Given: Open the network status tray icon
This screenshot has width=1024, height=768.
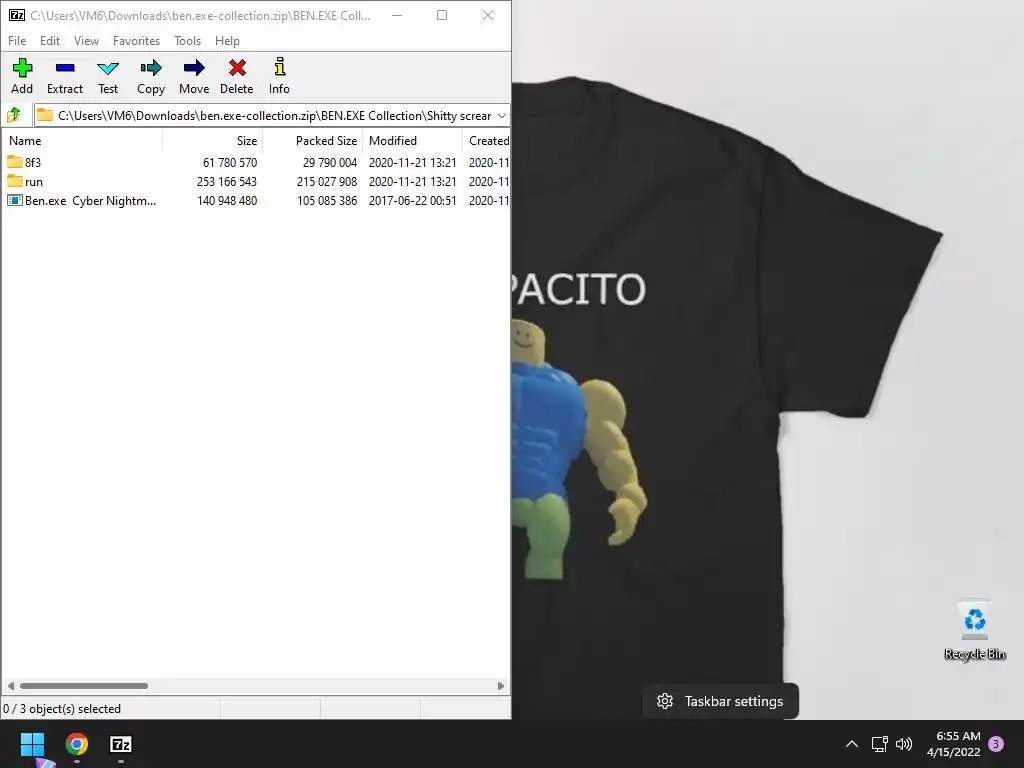Looking at the screenshot, I should [x=880, y=744].
